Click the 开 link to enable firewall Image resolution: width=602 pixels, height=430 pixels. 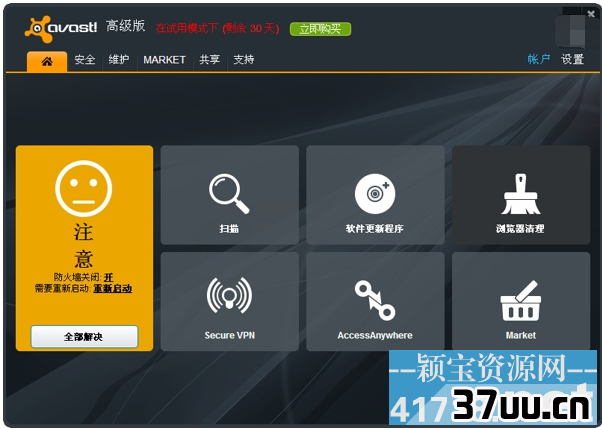(x=109, y=277)
